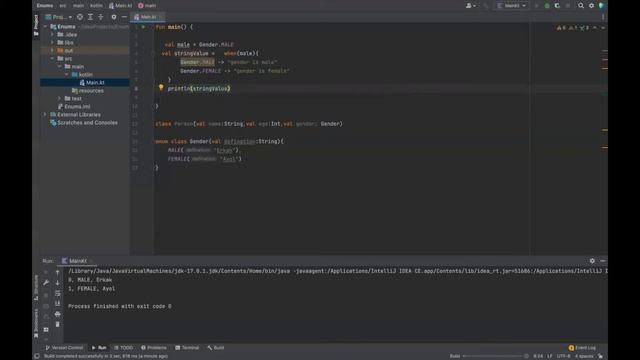
Task: Click the JetBrains shield icon at top right
Action: [601, 6]
